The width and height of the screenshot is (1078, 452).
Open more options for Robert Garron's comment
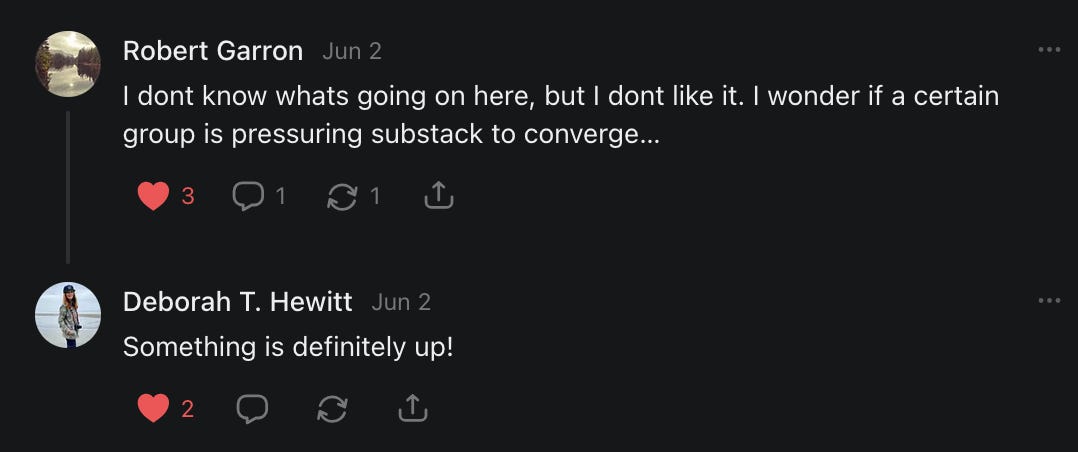pyautogui.click(x=1049, y=50)
